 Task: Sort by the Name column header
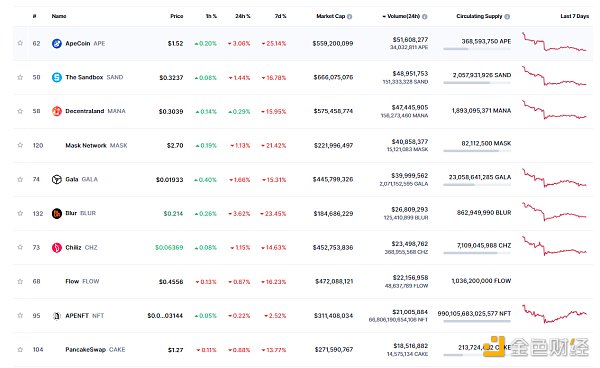click(59, 16)
